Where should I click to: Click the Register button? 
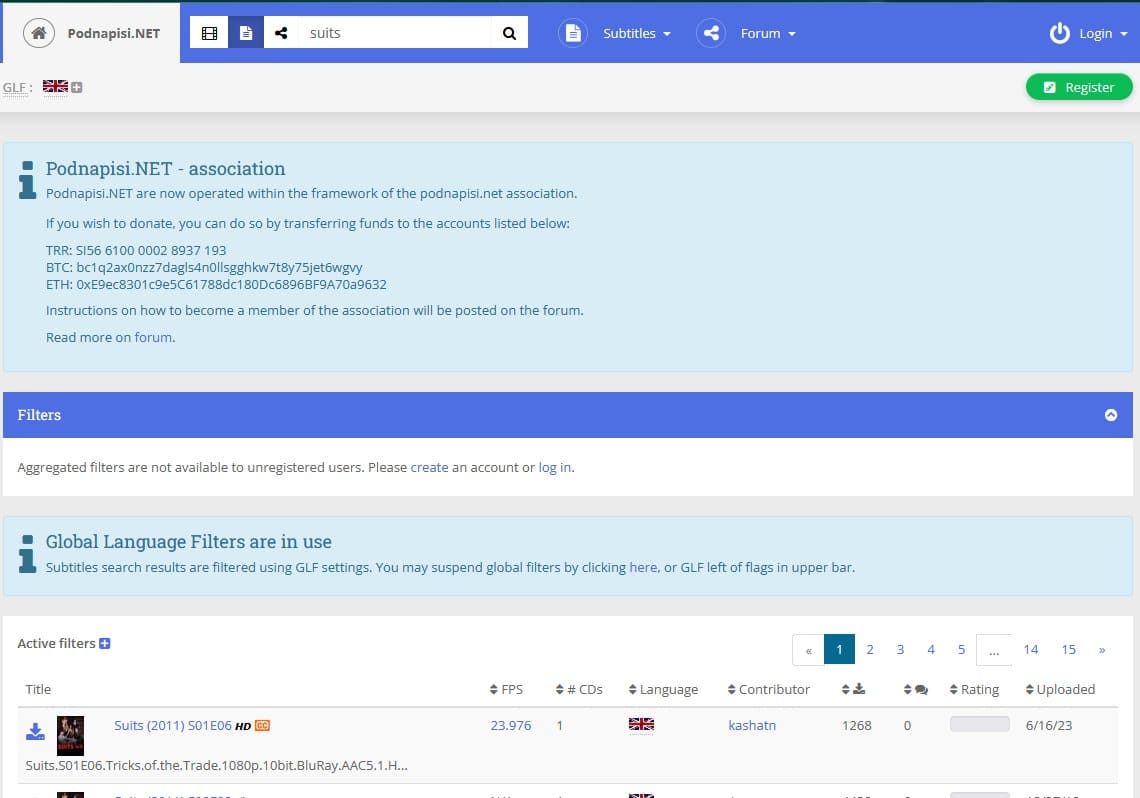tap(1079, 87)
